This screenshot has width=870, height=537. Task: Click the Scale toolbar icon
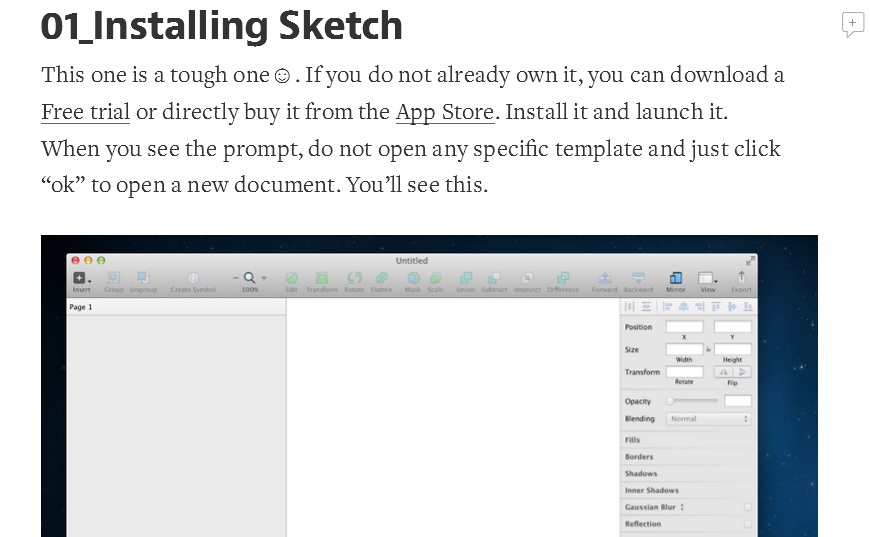[436, 278]
